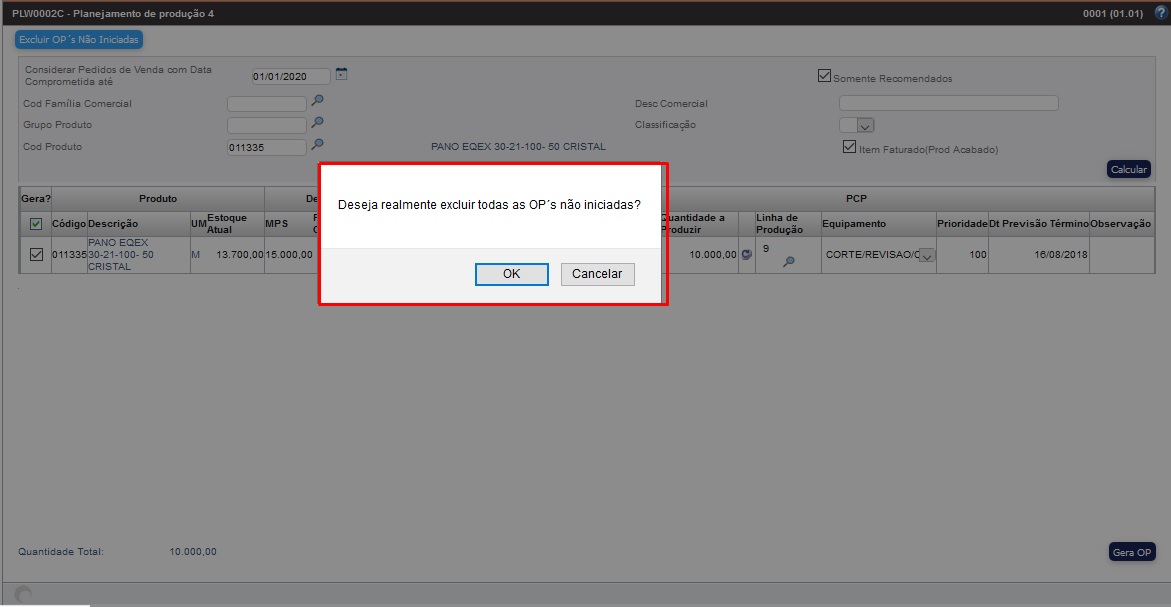Uncheck the row checkbox for product 011335
The width and height of the screenshot is (1171, 607).
(x=36, y=255)
